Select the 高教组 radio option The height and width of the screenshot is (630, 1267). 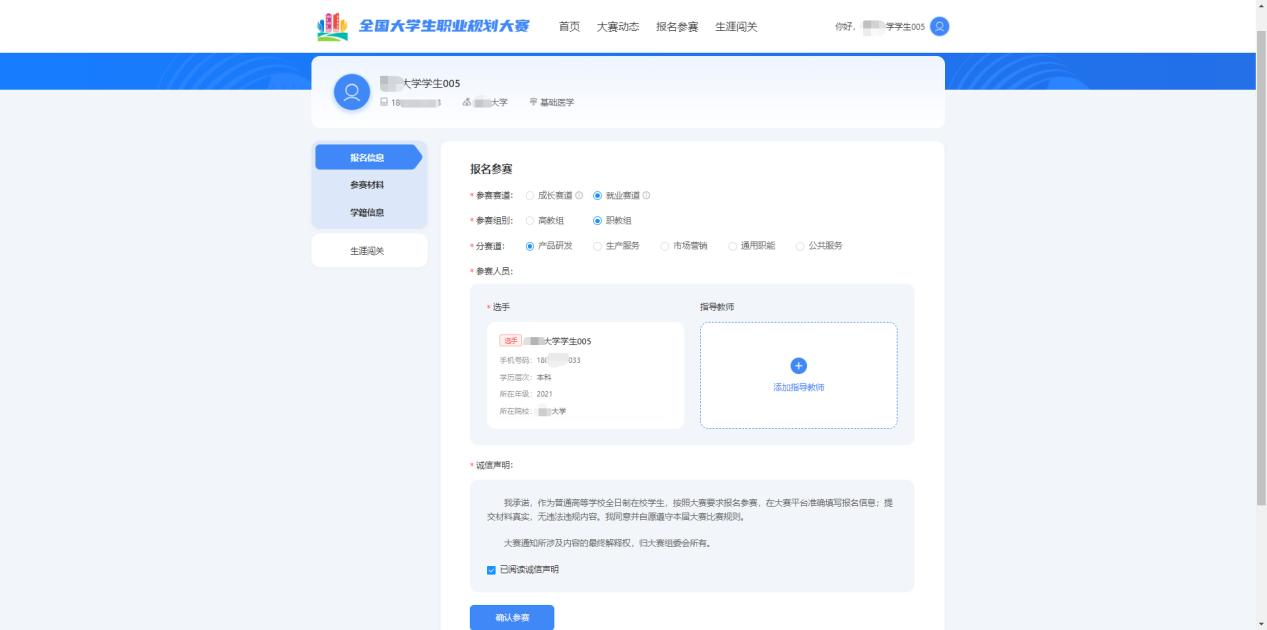530,220
